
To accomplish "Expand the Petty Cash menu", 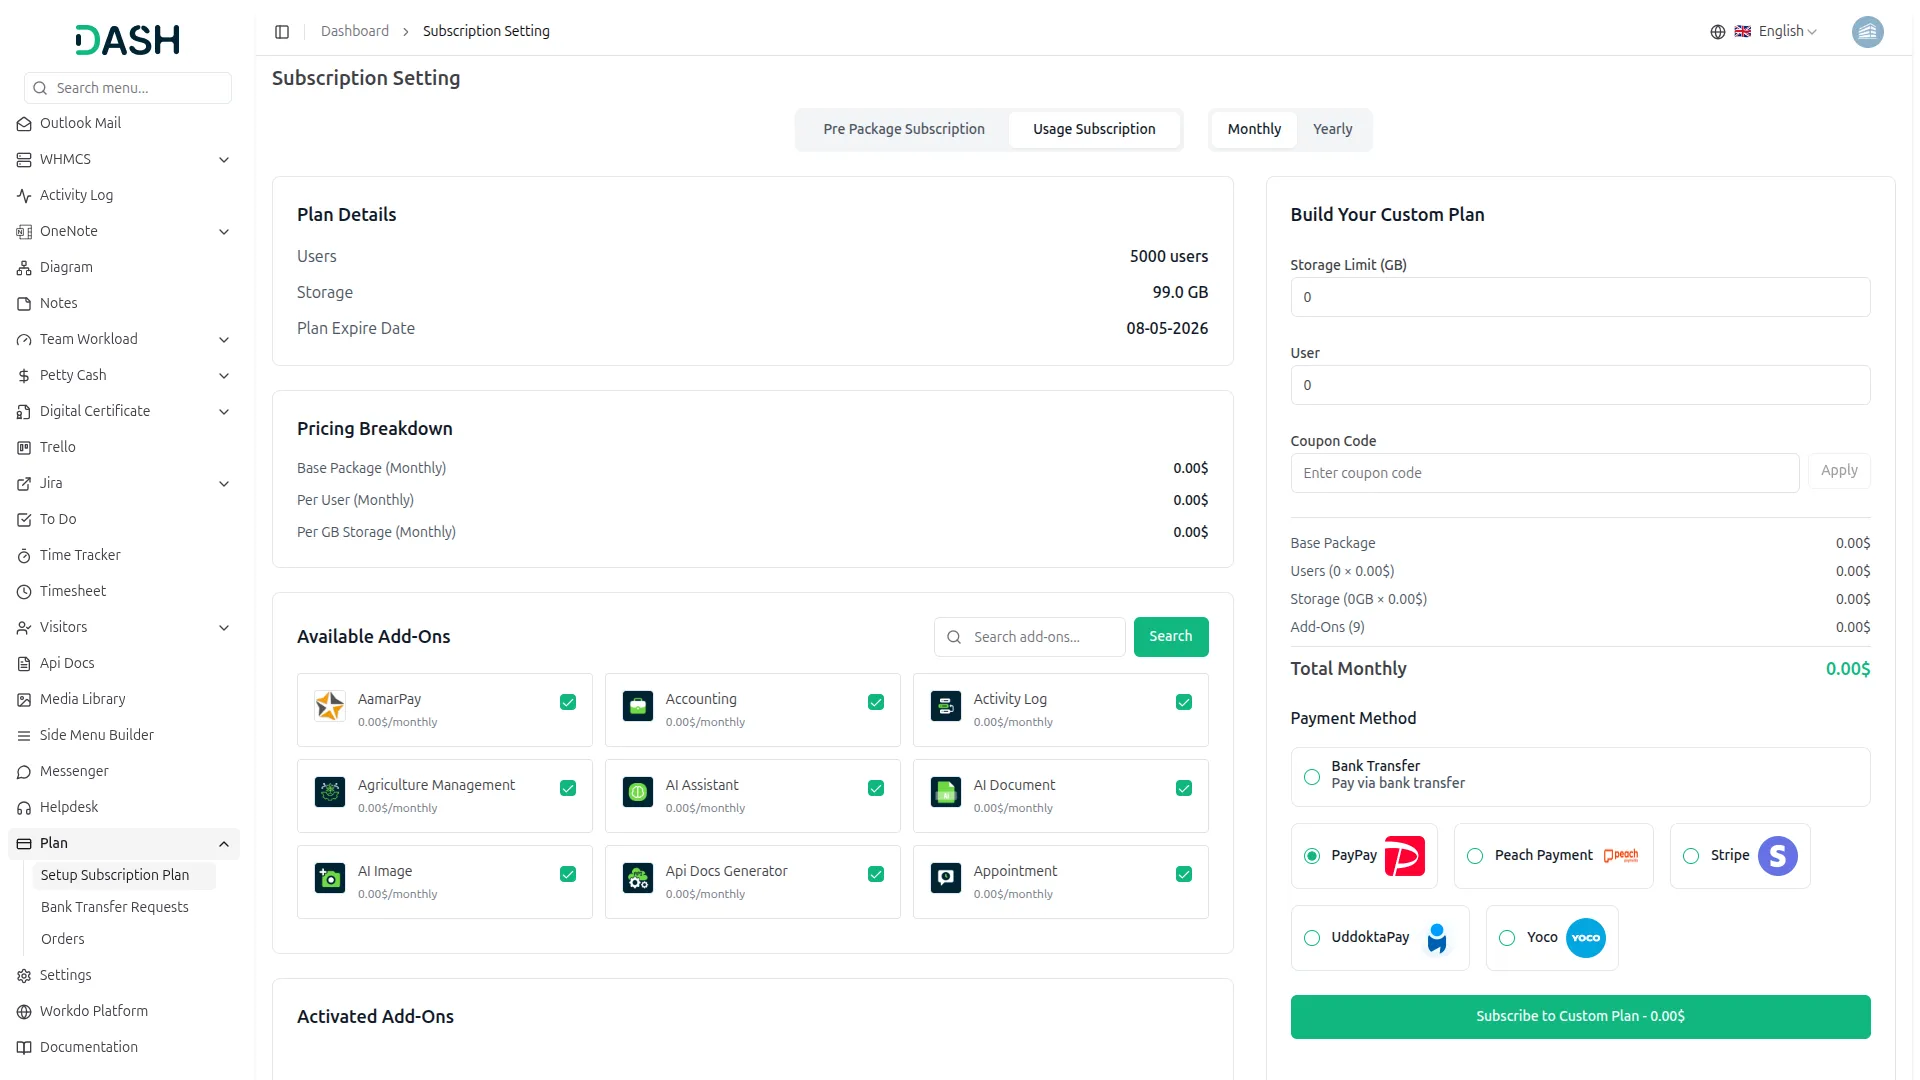I will point(124,376).
